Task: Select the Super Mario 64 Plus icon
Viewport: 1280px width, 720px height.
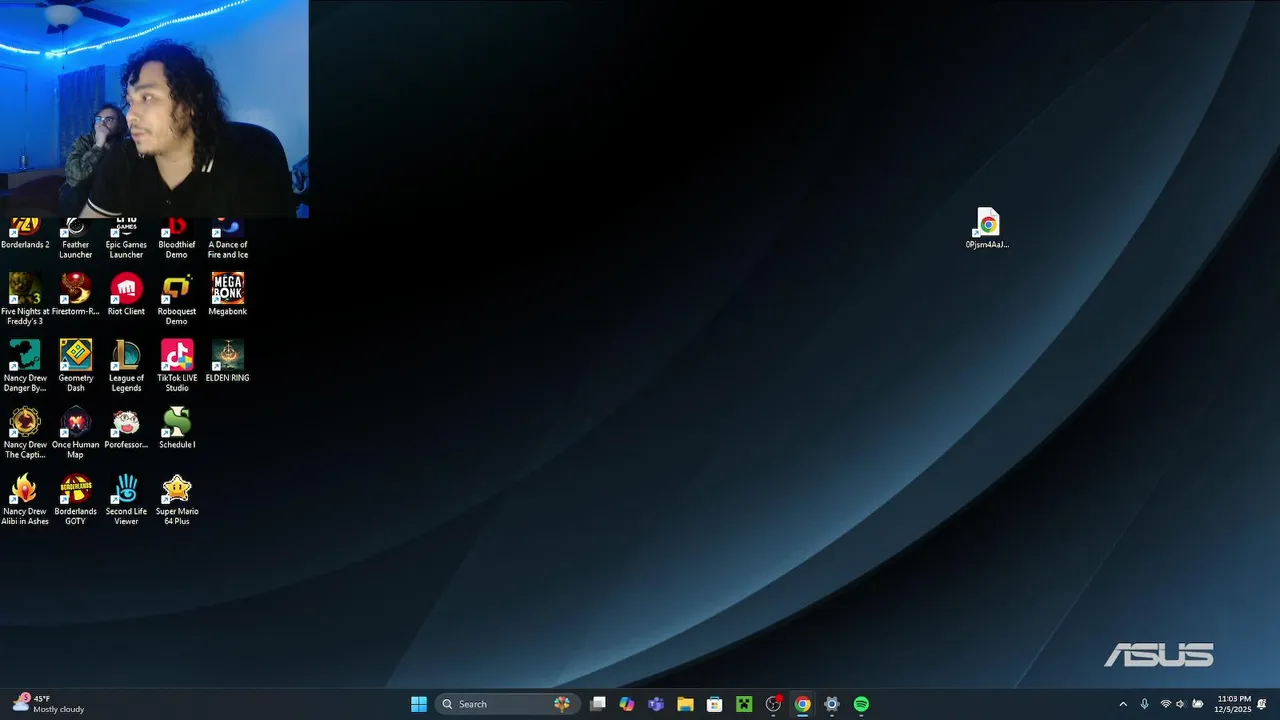Action: point(177,500)
